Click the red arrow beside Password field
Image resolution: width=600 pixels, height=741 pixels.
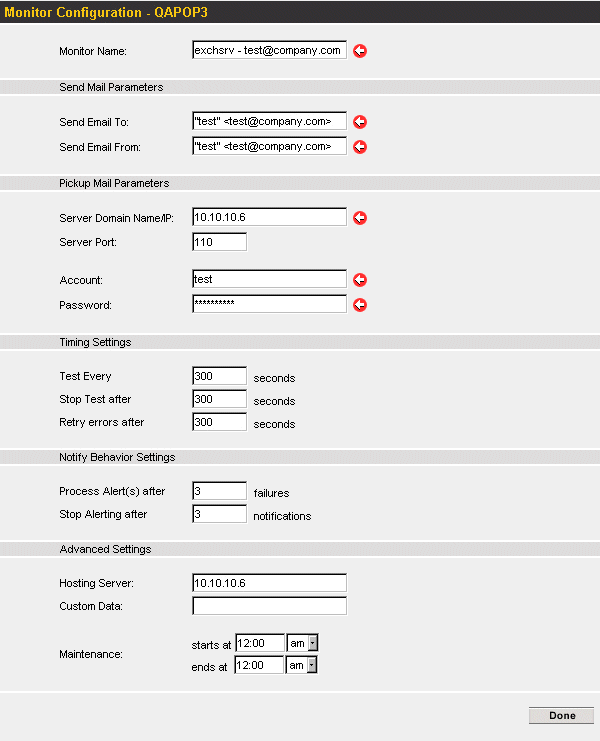[x=360, y=305]
